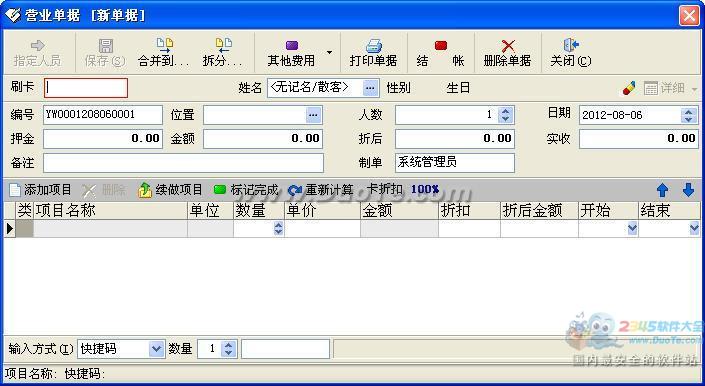Open the 开始 cell dropdown arrow
Image resolution: width=705 pixels, height=386 pixels.
(x=632, y=229)
